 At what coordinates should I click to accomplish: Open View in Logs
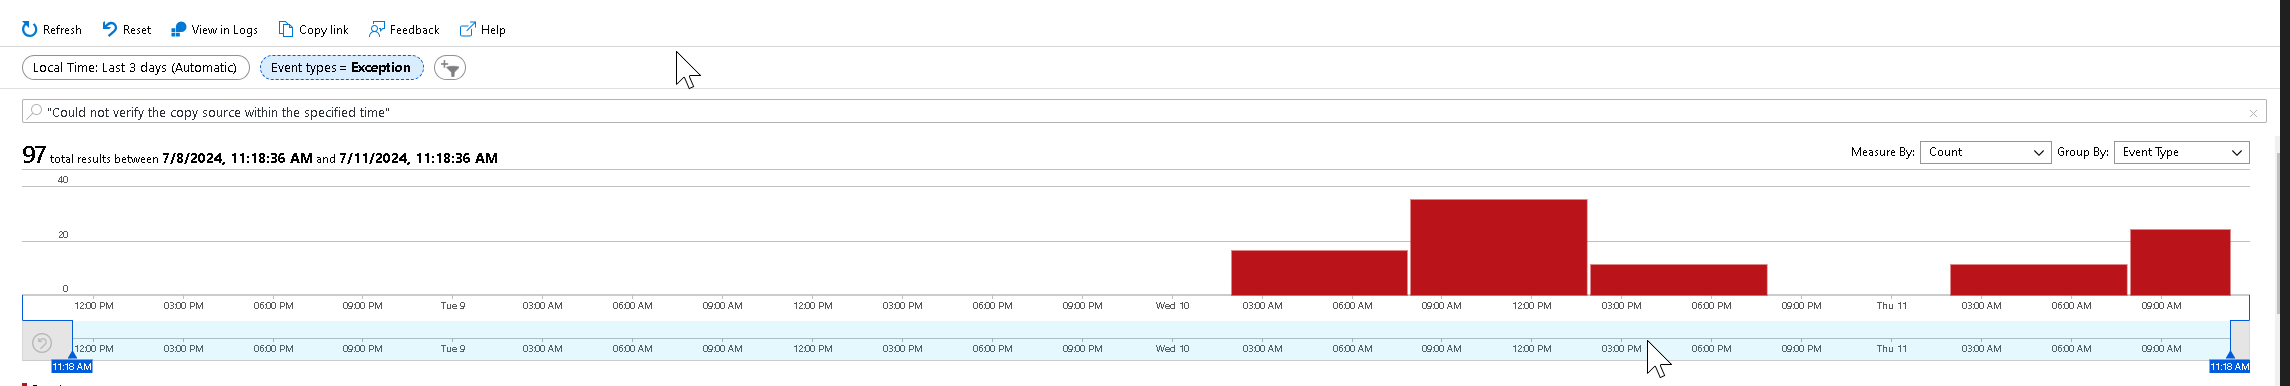[x=214, y=30]
